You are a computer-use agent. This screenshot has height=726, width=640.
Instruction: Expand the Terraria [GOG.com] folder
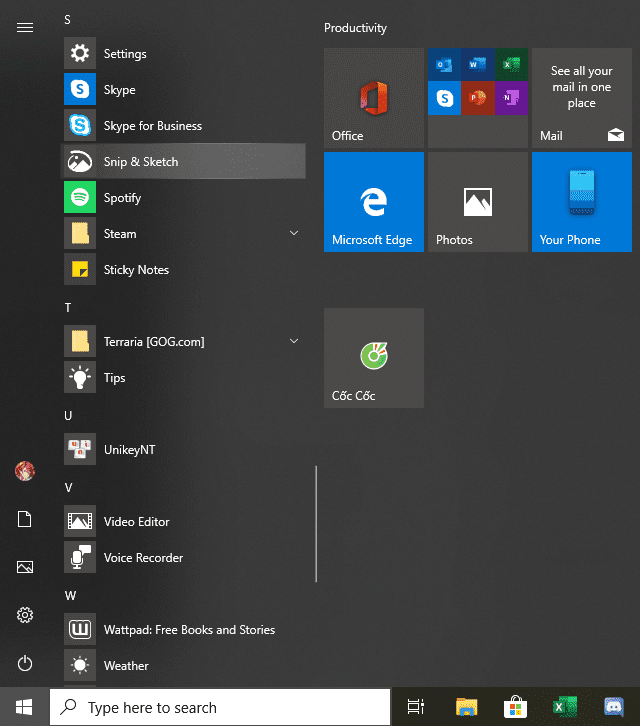pos(294,342)
